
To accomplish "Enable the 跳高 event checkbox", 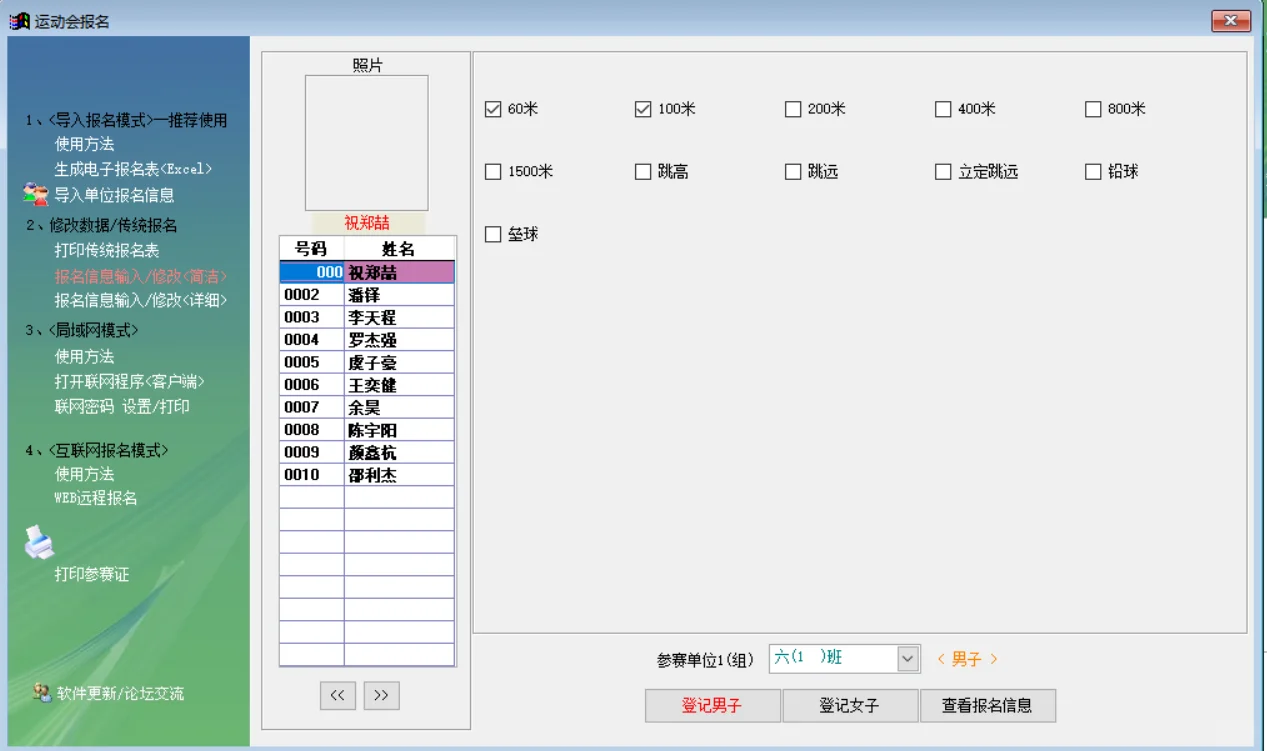I will [642, 172].
